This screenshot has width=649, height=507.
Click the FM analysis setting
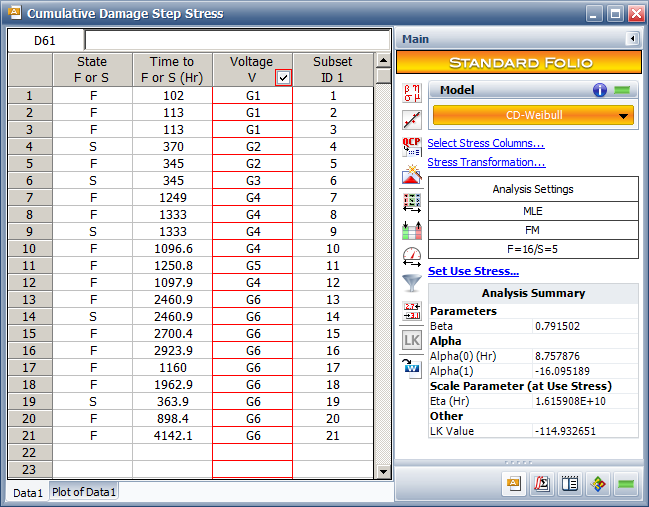coord(532,230)
